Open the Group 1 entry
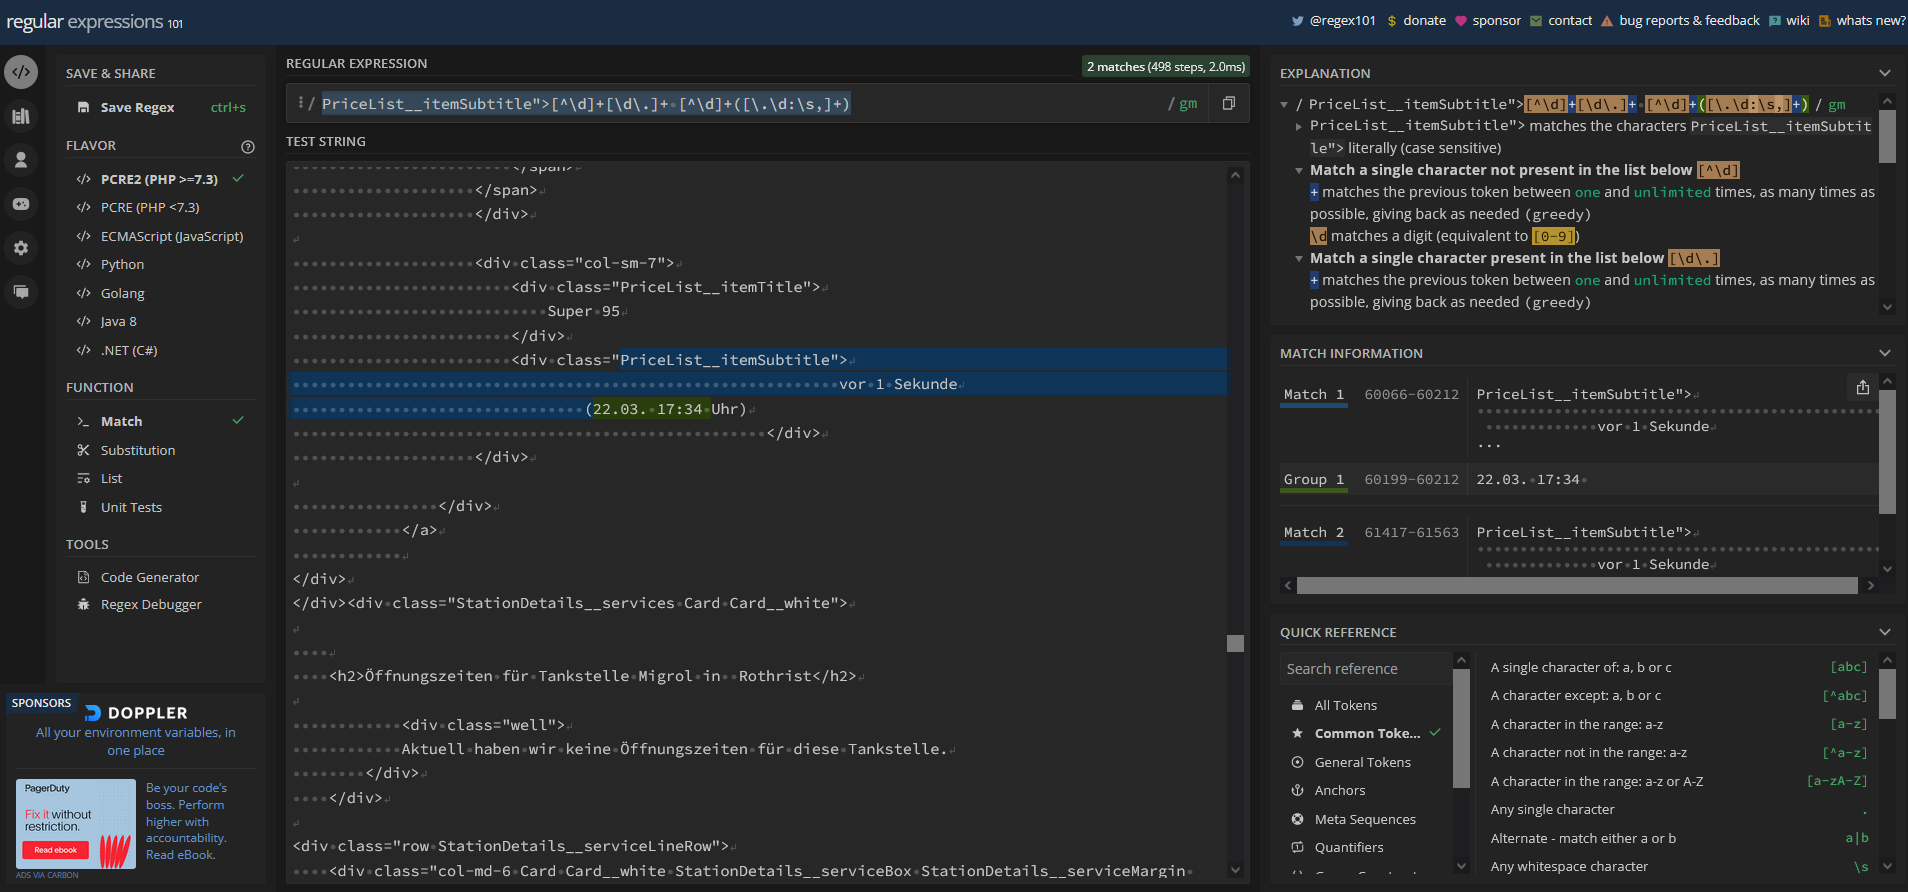The width and height of the screenshot is (1908, 892). [x=1314, y=480]
